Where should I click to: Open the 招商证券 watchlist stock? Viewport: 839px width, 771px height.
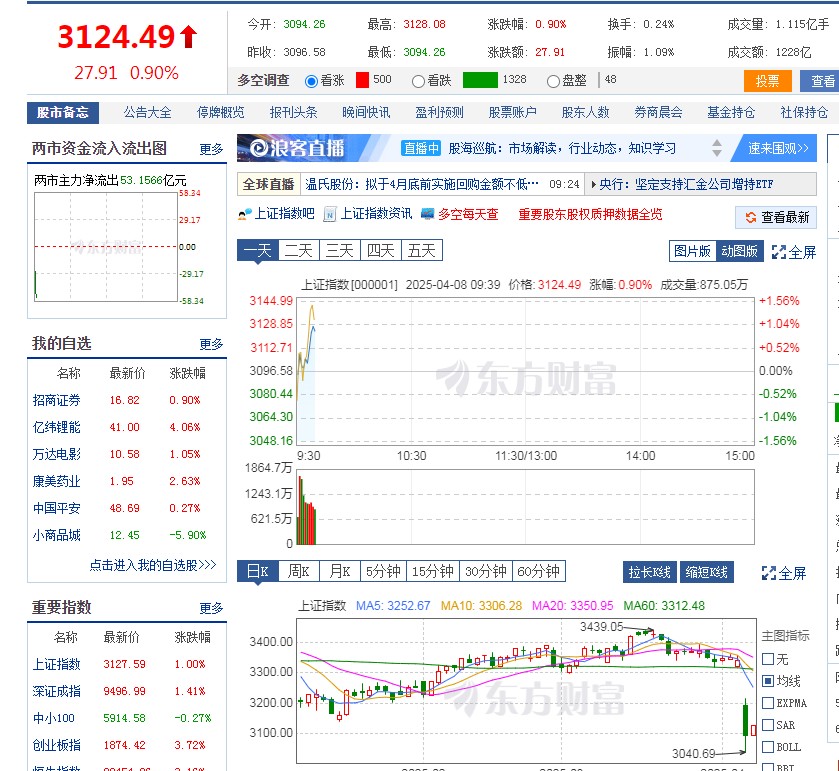click(x=57, y=400)
